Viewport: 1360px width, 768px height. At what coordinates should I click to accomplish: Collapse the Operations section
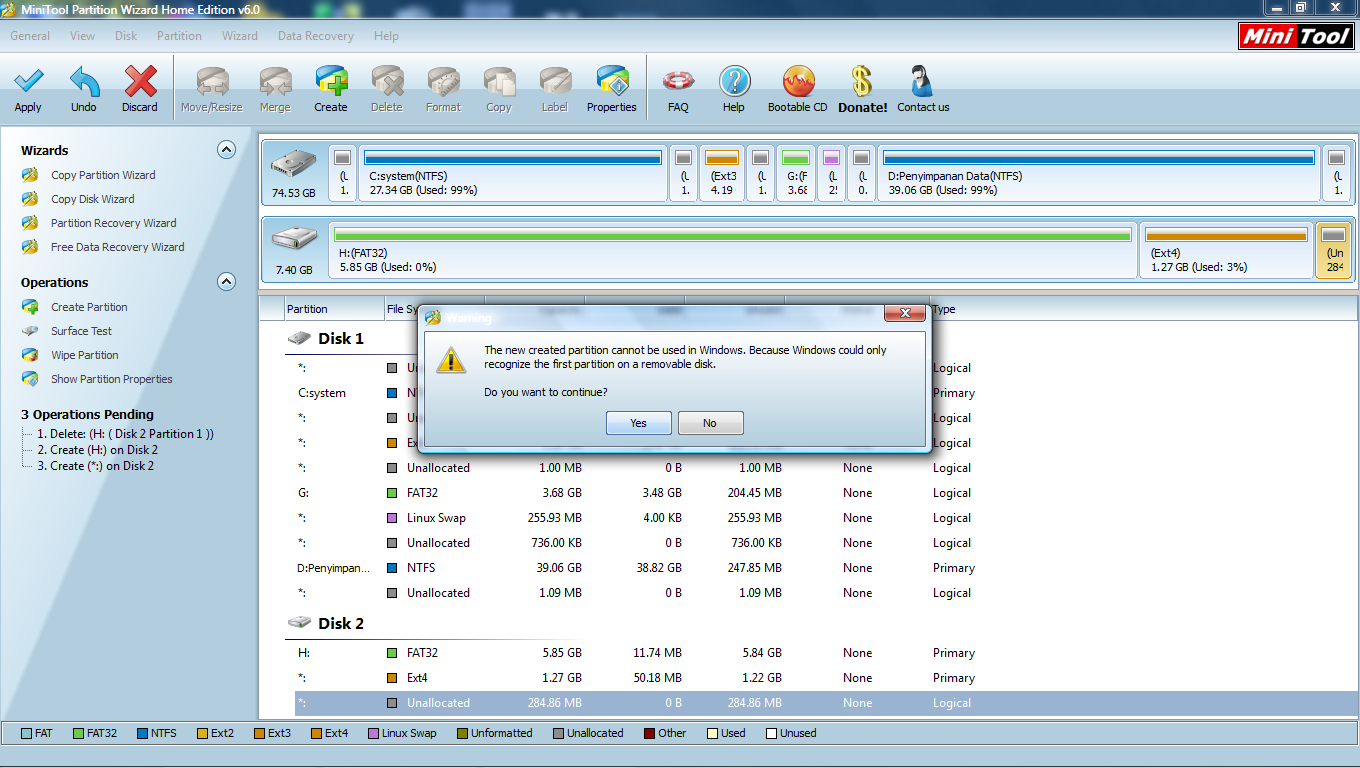pyautogui.click(x=227, y=282)
